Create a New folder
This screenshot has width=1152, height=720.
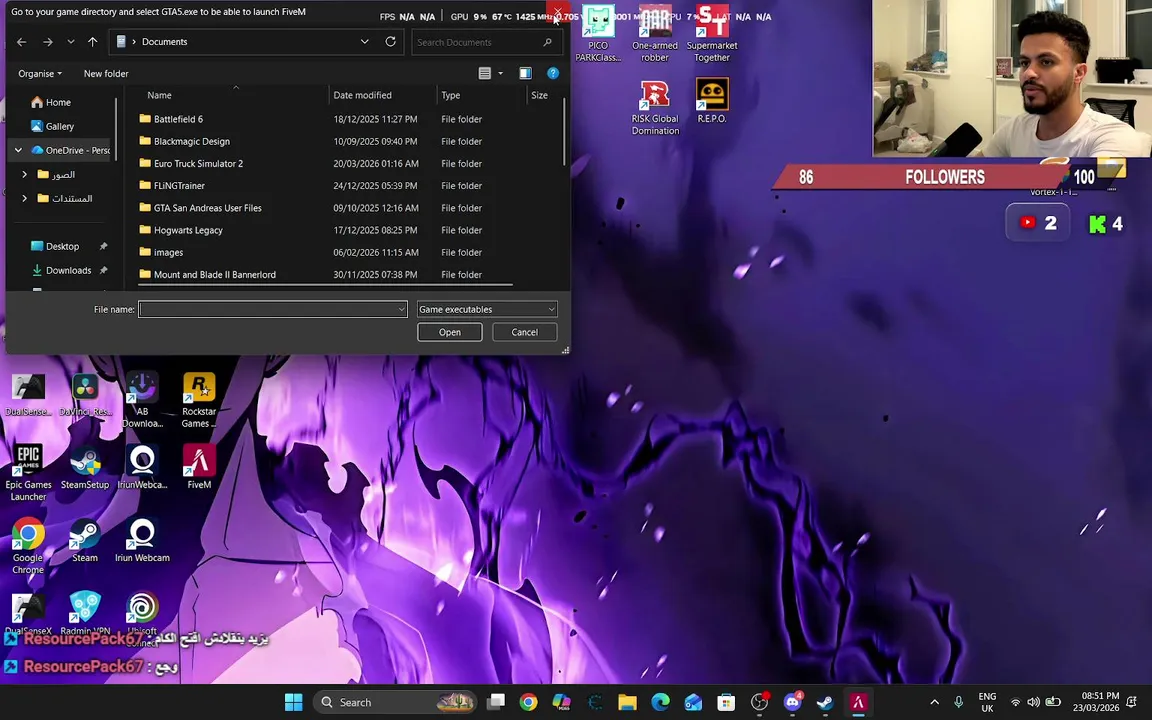(x=106, y=73)
